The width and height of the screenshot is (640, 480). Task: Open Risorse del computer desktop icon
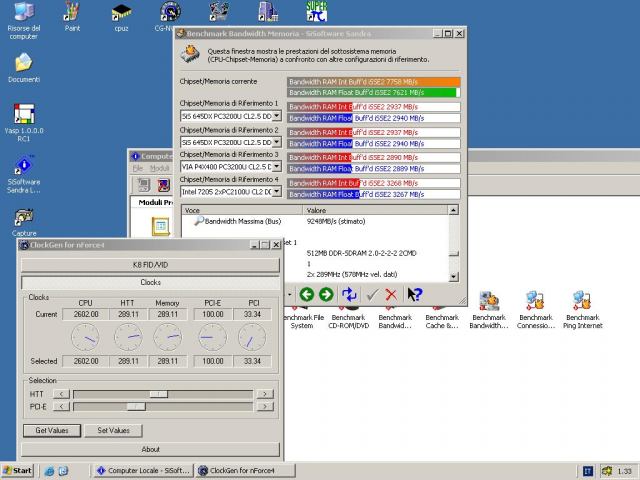click(24, 20)
